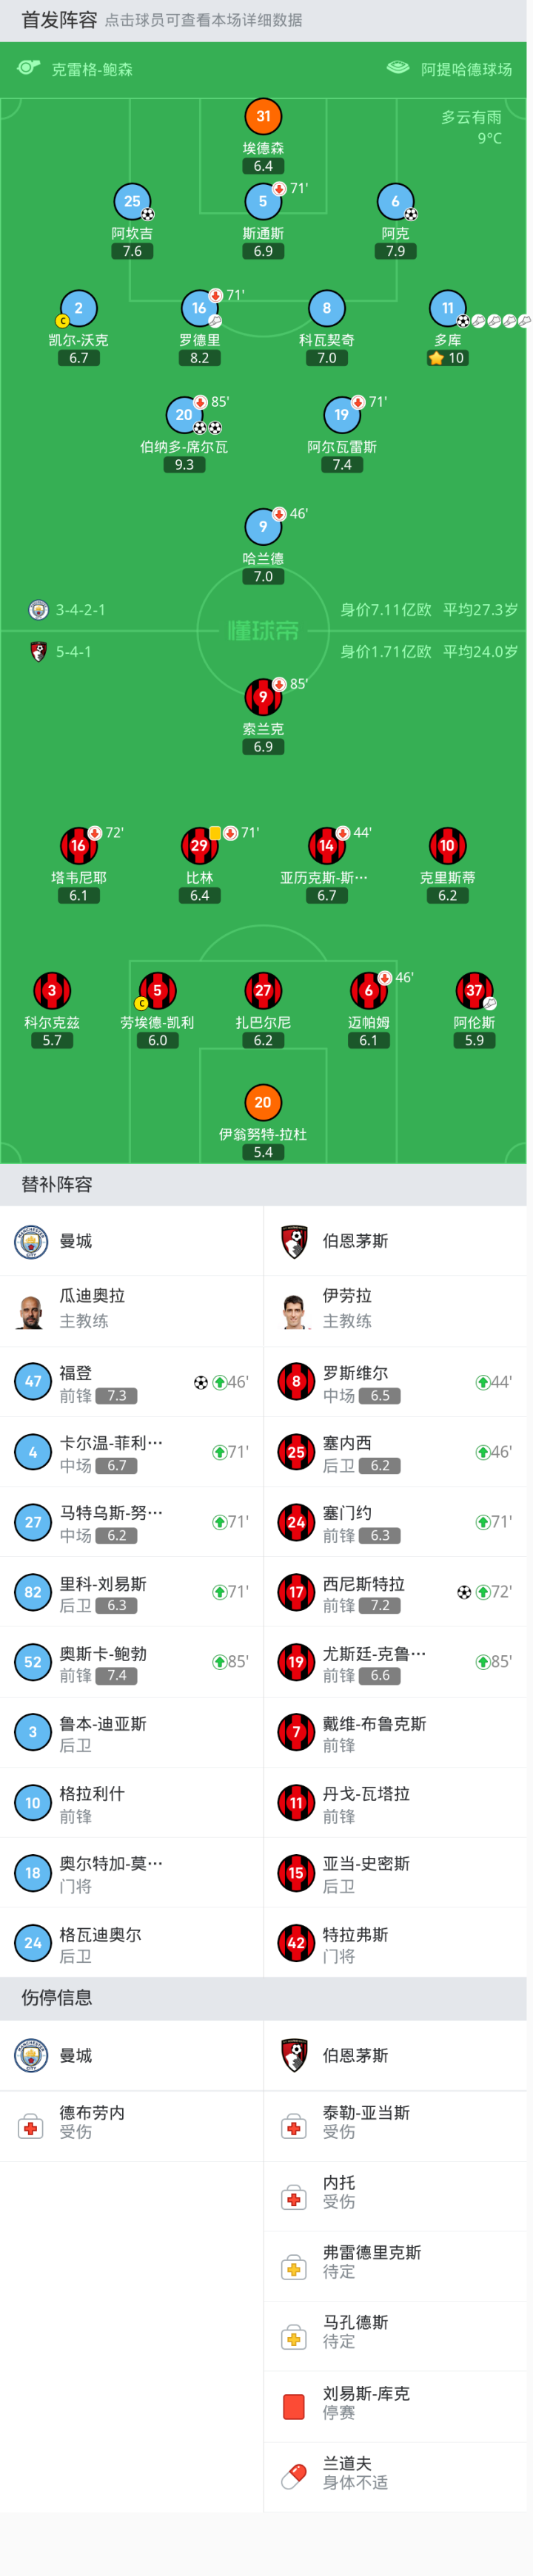Image resolution: width=533 pixels, height=2576 pixels.
Task: Tap 多库 number 11 player circle
Action: click(447, 308)
